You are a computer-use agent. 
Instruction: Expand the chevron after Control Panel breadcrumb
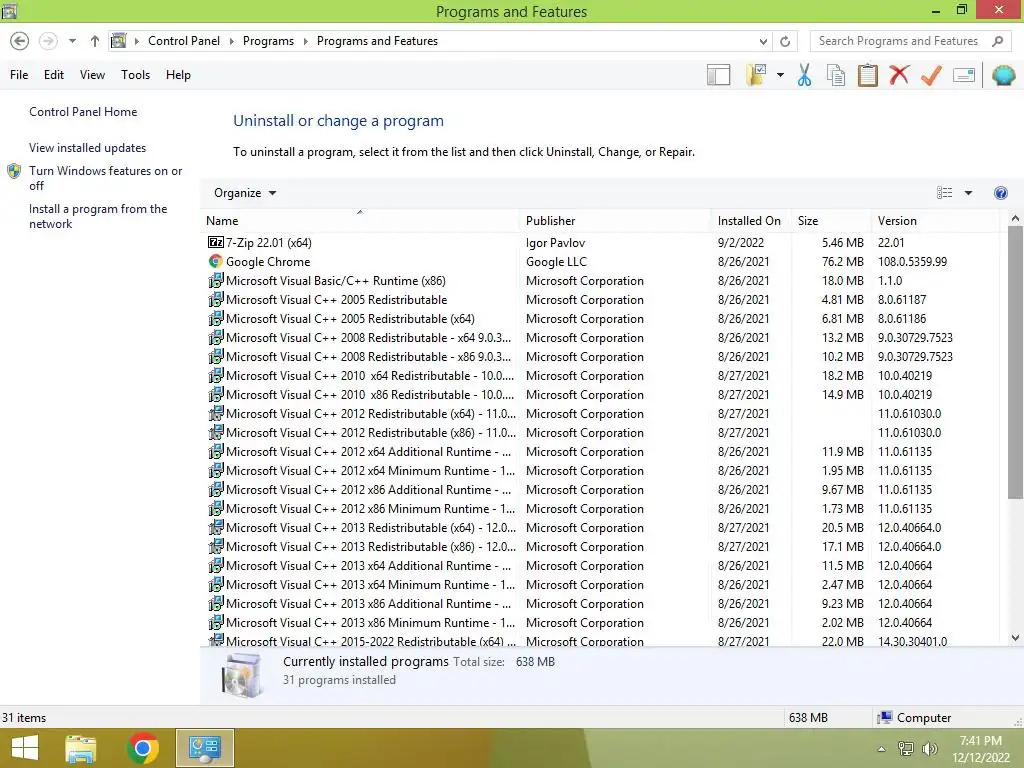(x=231, y=41)
